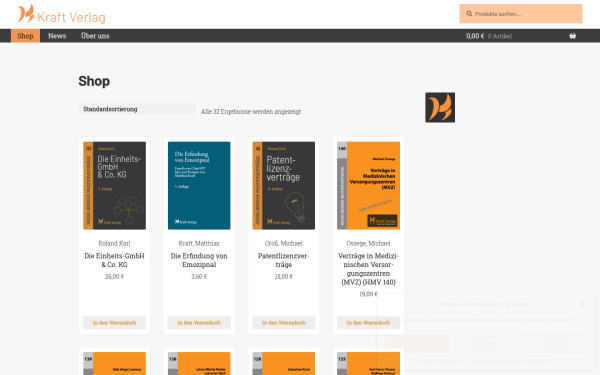Open the shopping basket icon

coord(572,36)
